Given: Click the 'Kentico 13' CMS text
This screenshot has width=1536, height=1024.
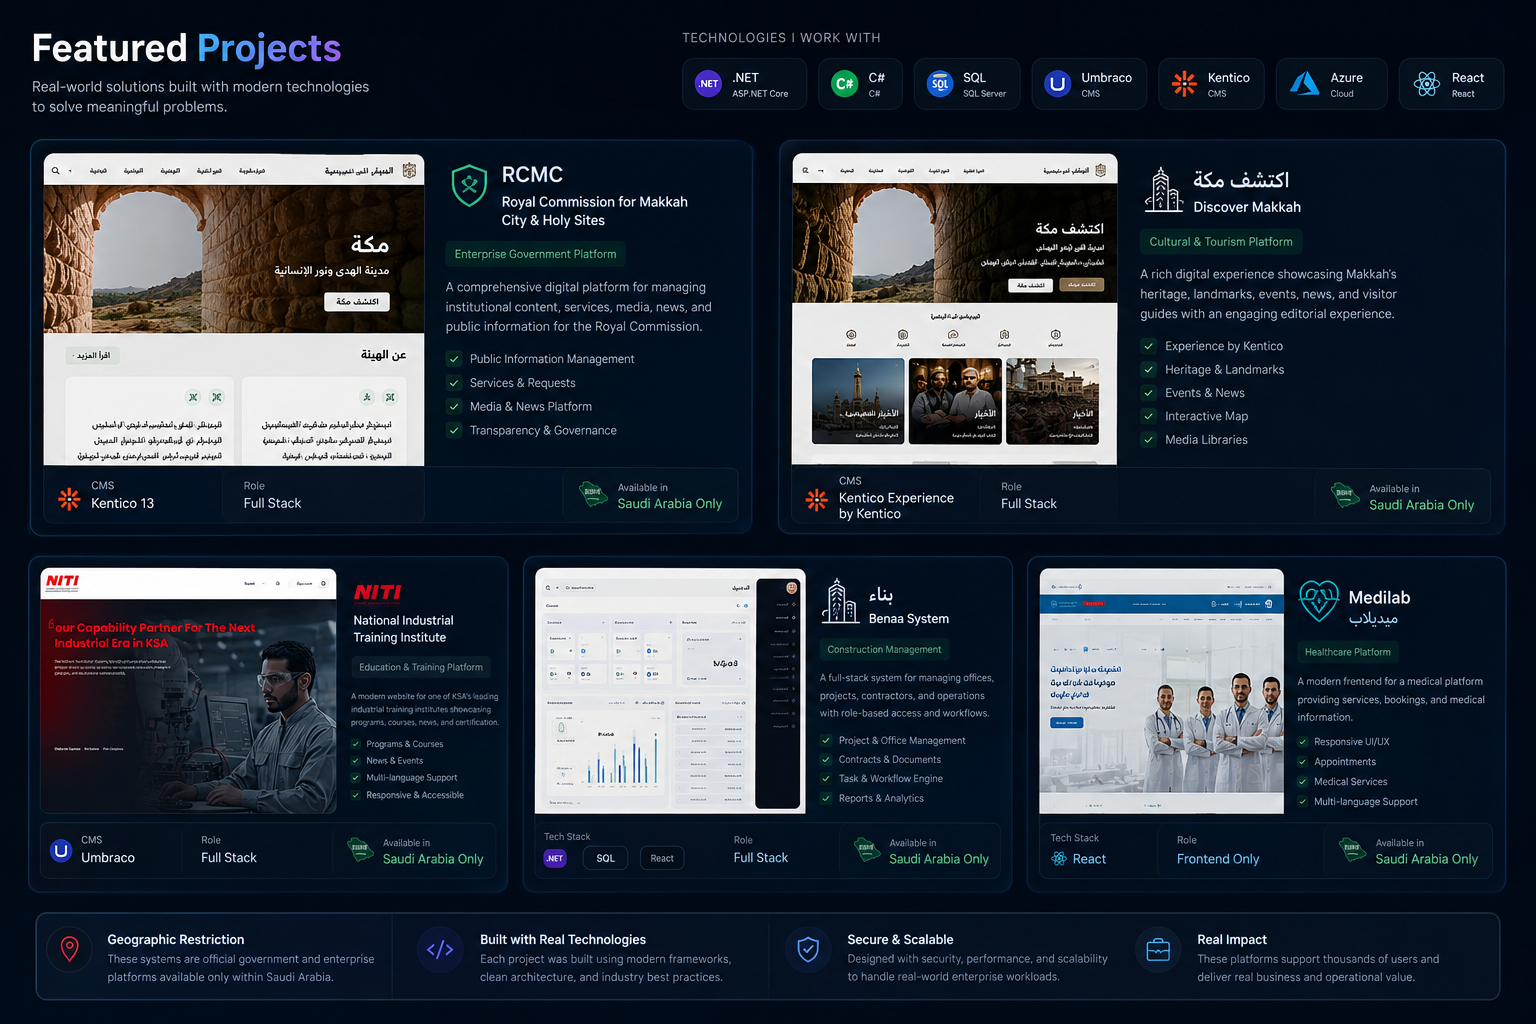Looking at the screenshot, I should (x=122, y=504).
